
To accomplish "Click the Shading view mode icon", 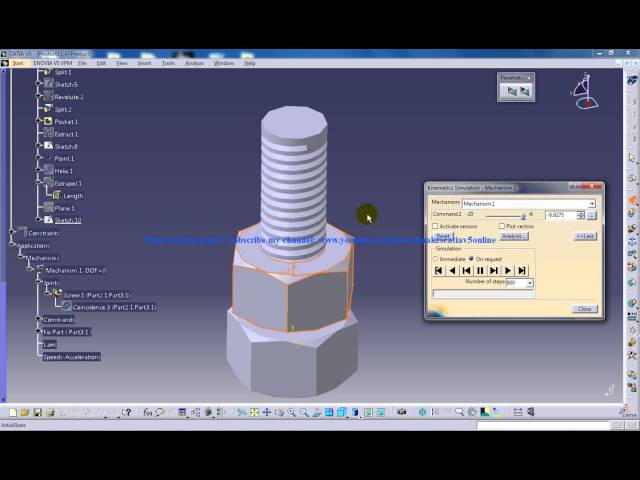I will (x=355, y=412).
